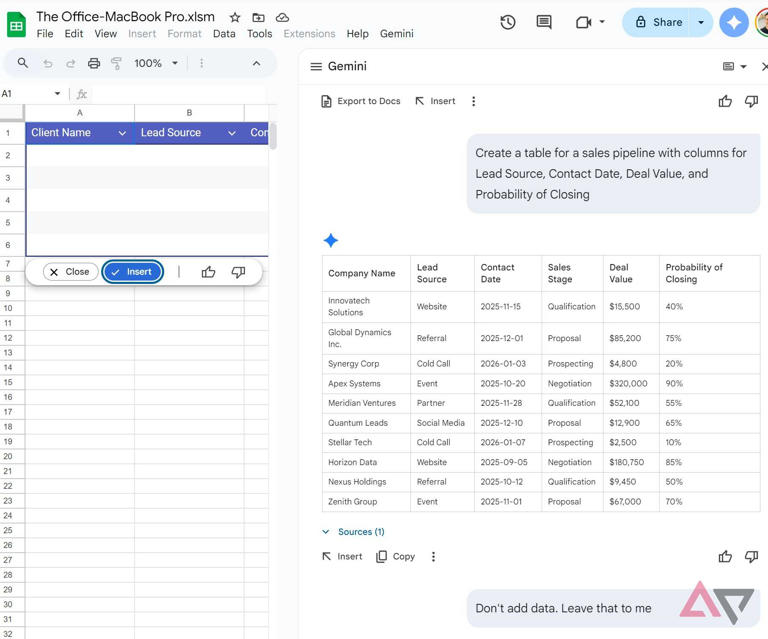Viewport: 768px width, 639px height.
Task: Copy the Gemini table response
Action: click(395, 556)
